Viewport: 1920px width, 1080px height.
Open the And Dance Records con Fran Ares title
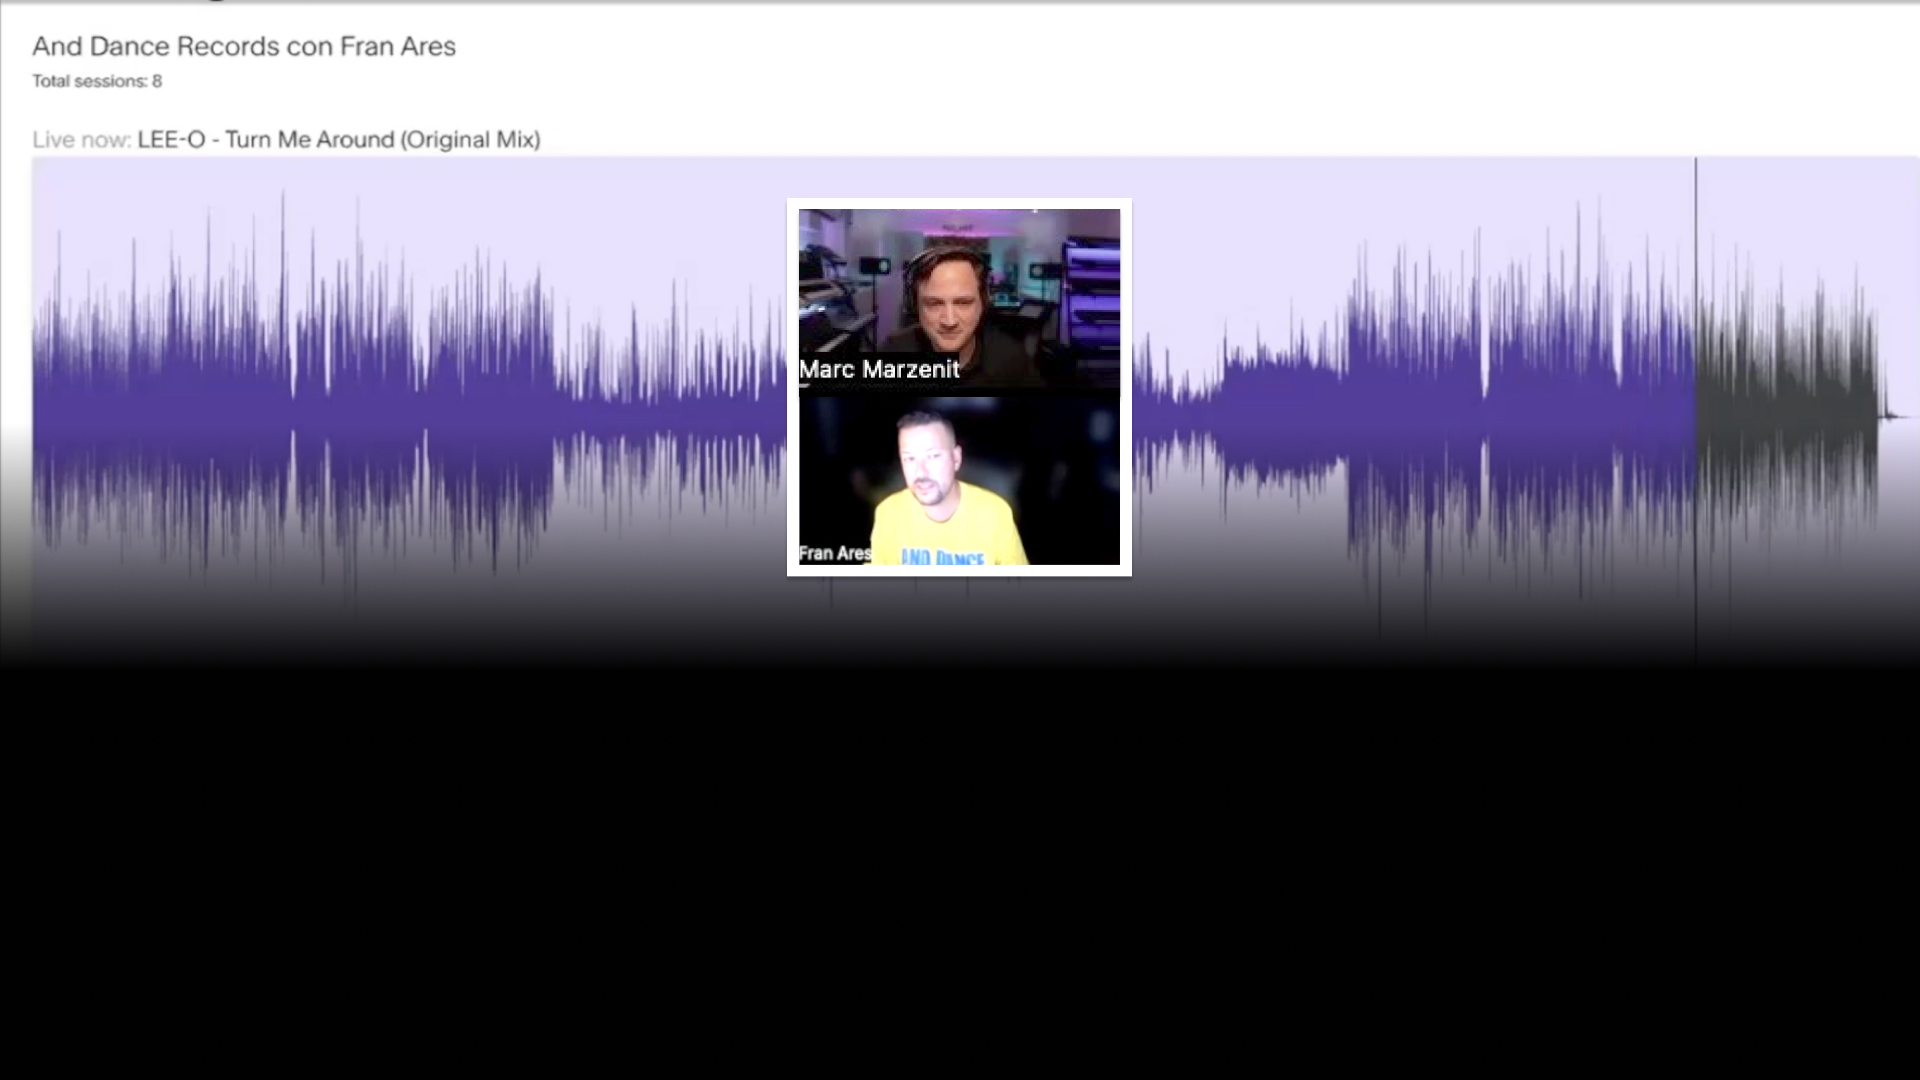click(244, 47)
